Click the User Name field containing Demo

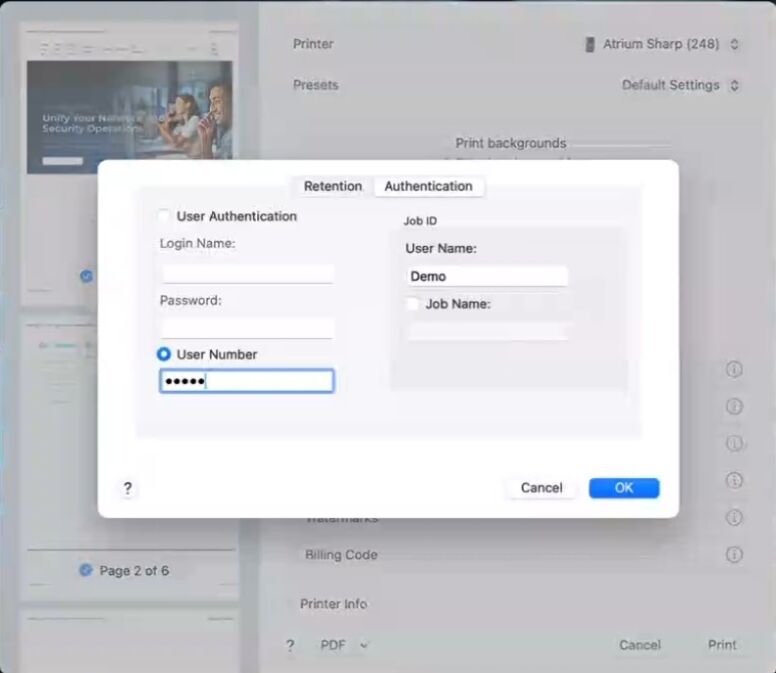click(486, 276)
